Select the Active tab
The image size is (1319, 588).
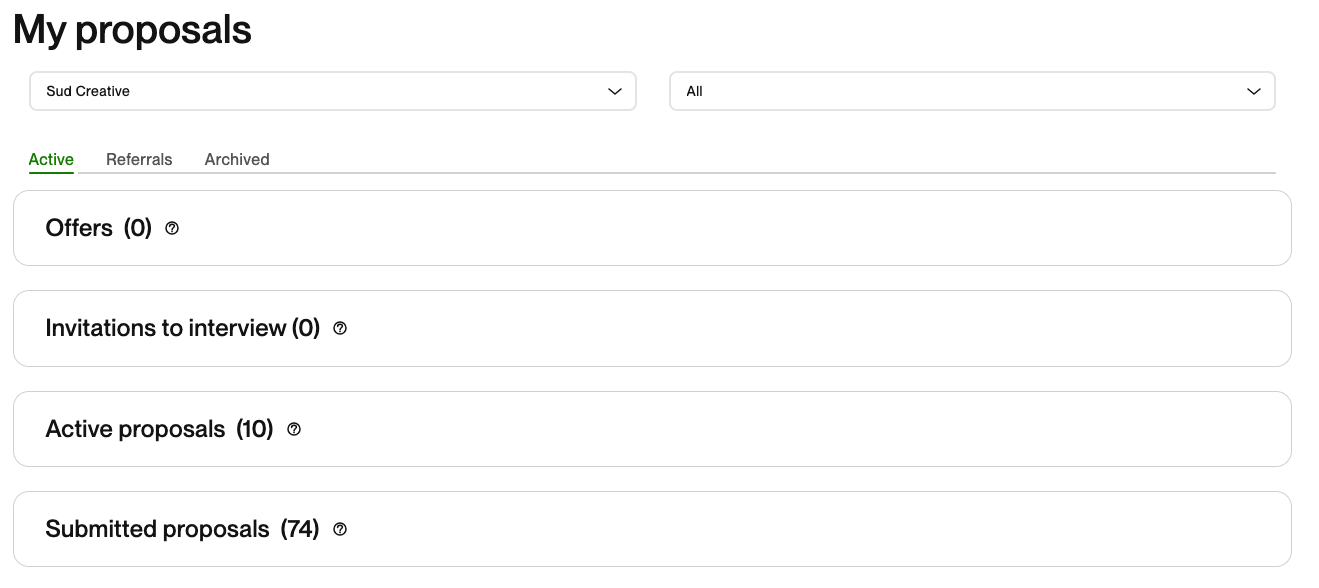51,159
